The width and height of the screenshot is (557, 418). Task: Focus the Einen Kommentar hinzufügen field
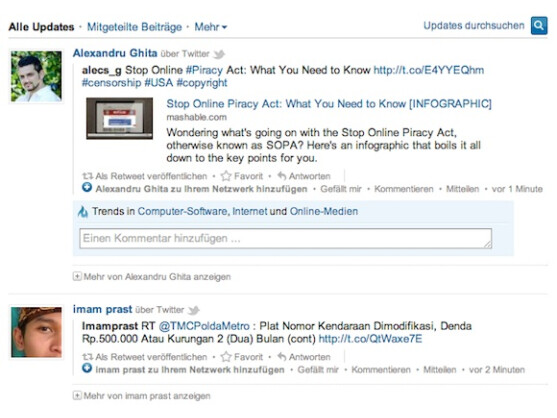click(x=286, y=238)
